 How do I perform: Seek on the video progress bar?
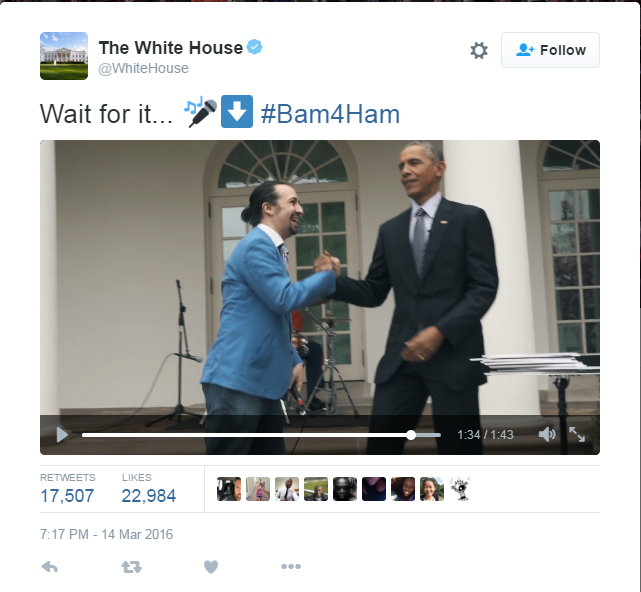[261, 435]
